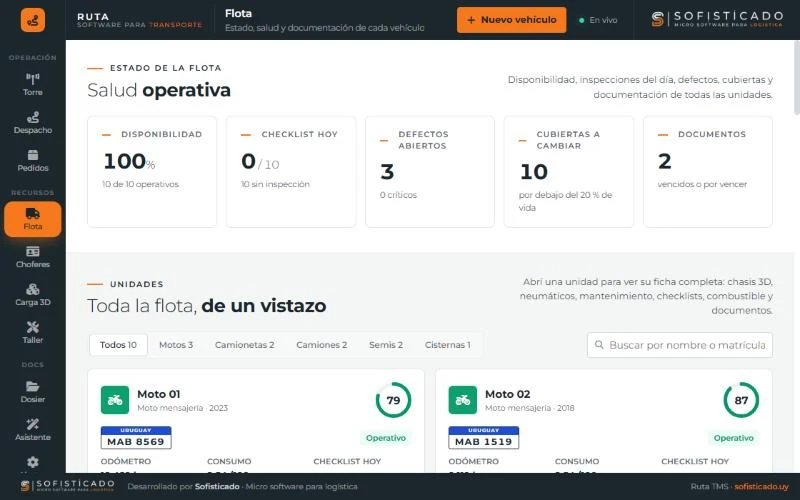Click the En vivo status indicator
The image size is (800, 500).
tap(598, 20)
